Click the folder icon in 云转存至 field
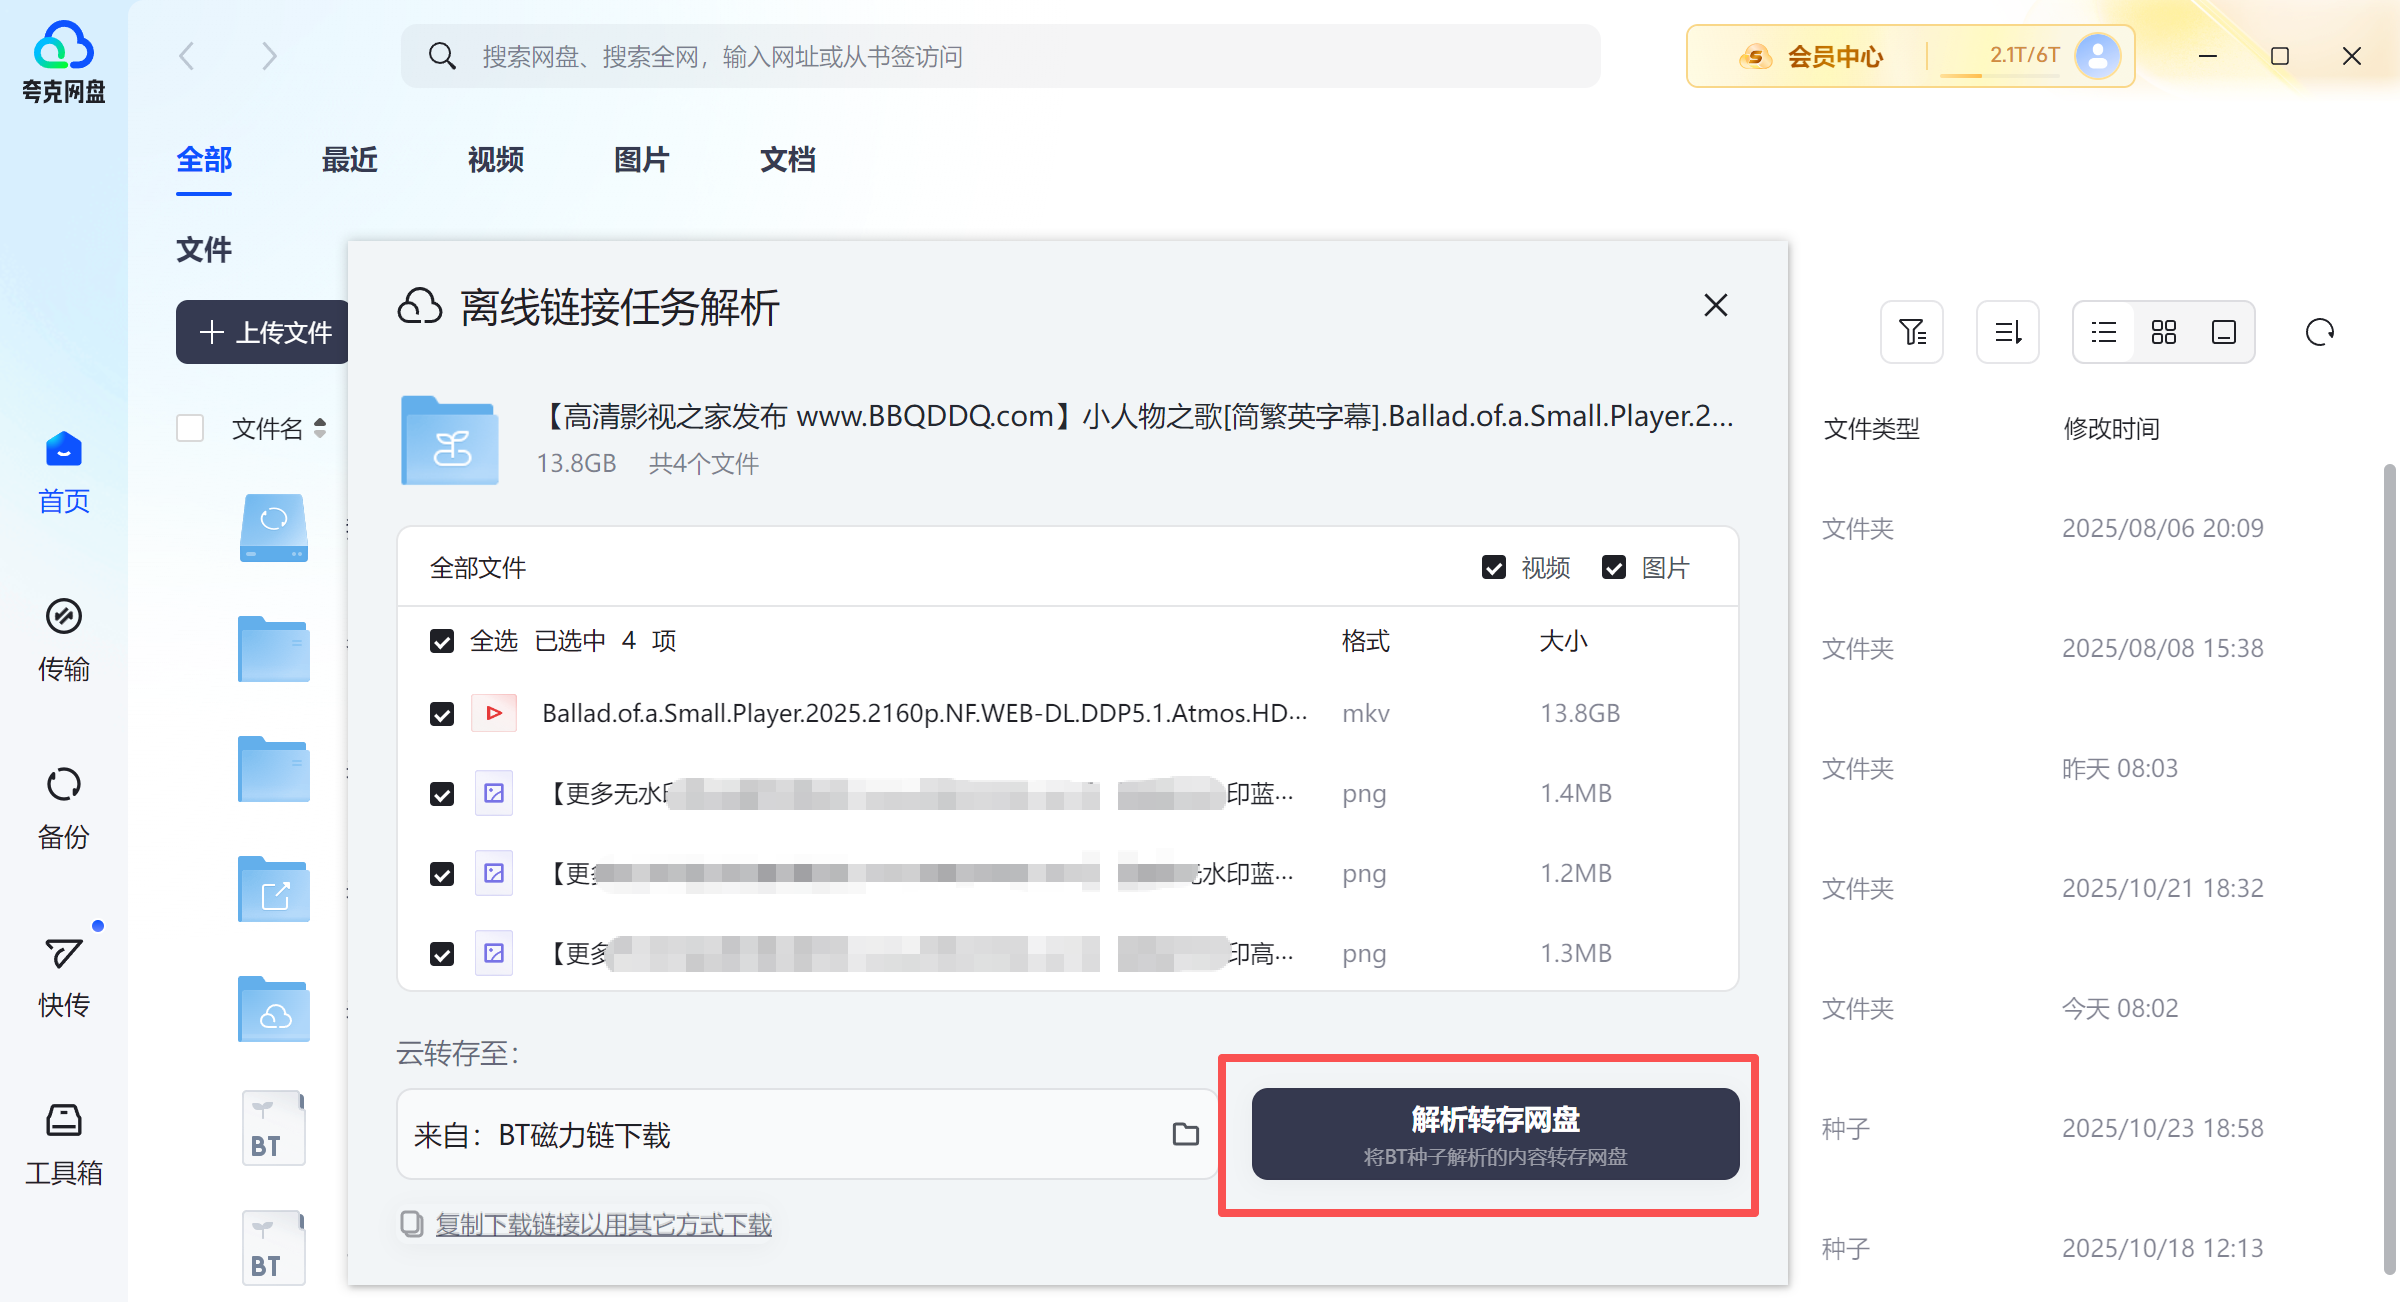The image size is (2400, 1302). point(1185,1134)
